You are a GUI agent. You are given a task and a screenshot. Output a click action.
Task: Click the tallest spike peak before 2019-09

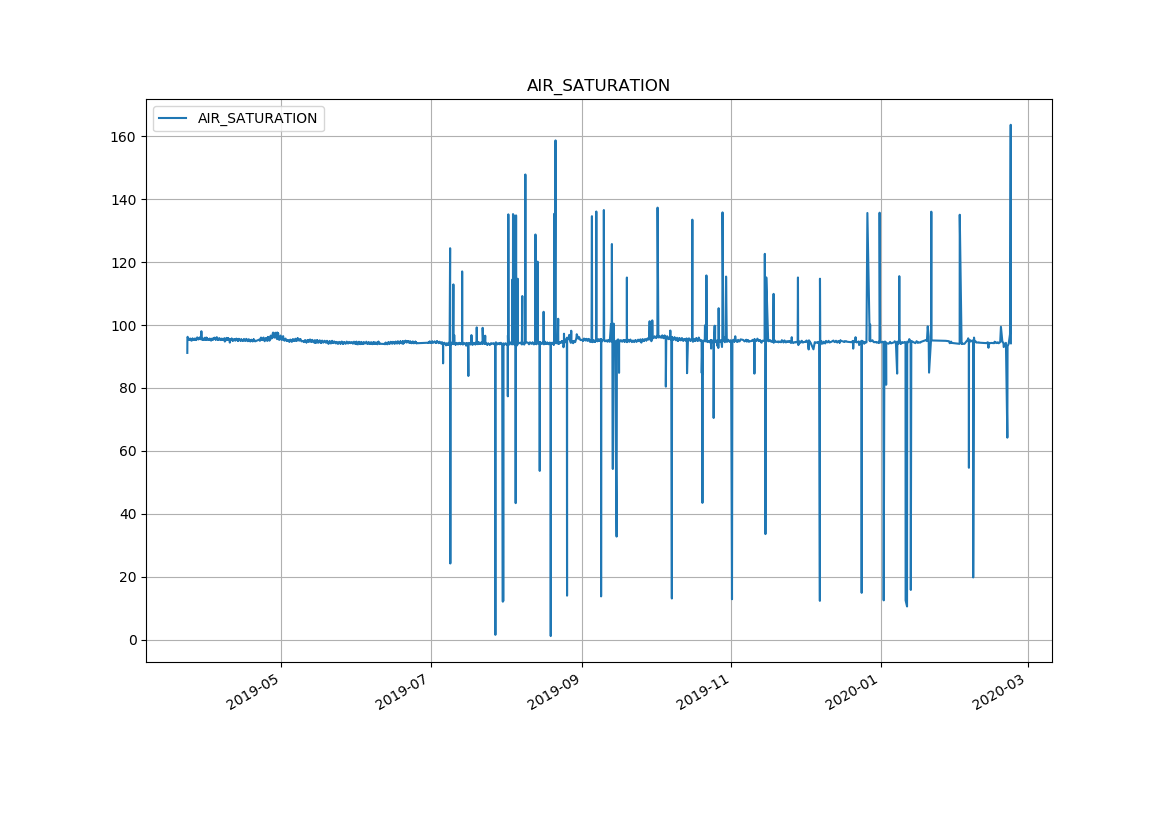[x=555, y=141]
